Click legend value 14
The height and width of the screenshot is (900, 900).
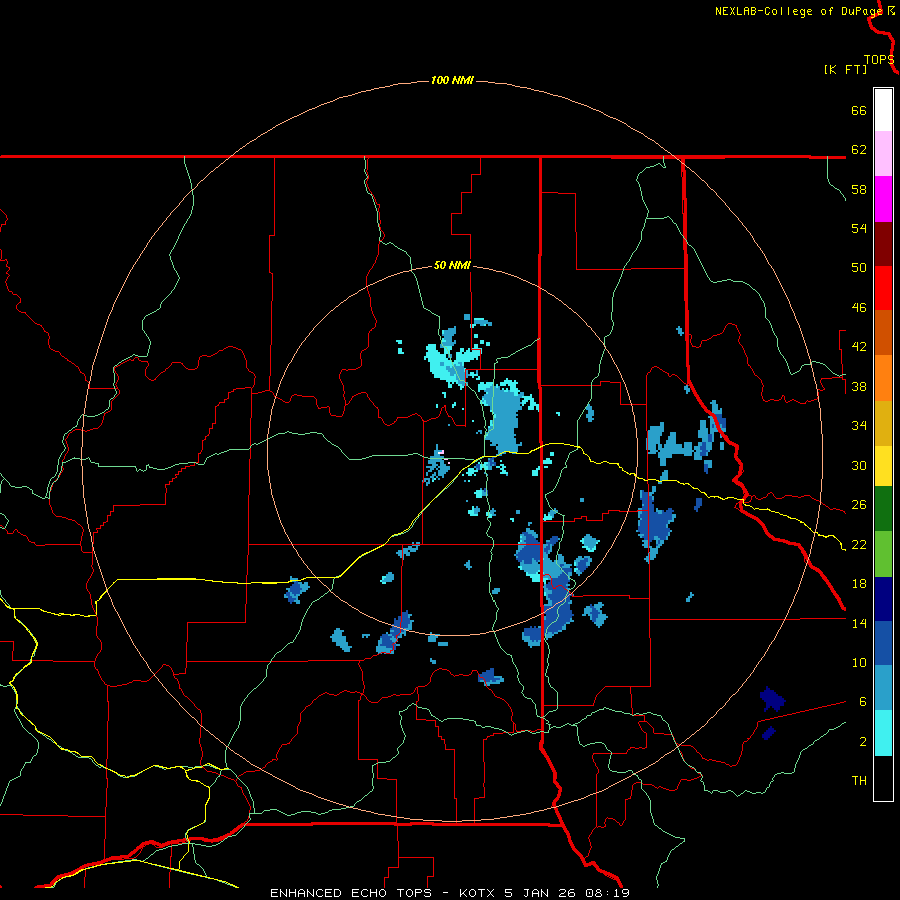point(859,623)
